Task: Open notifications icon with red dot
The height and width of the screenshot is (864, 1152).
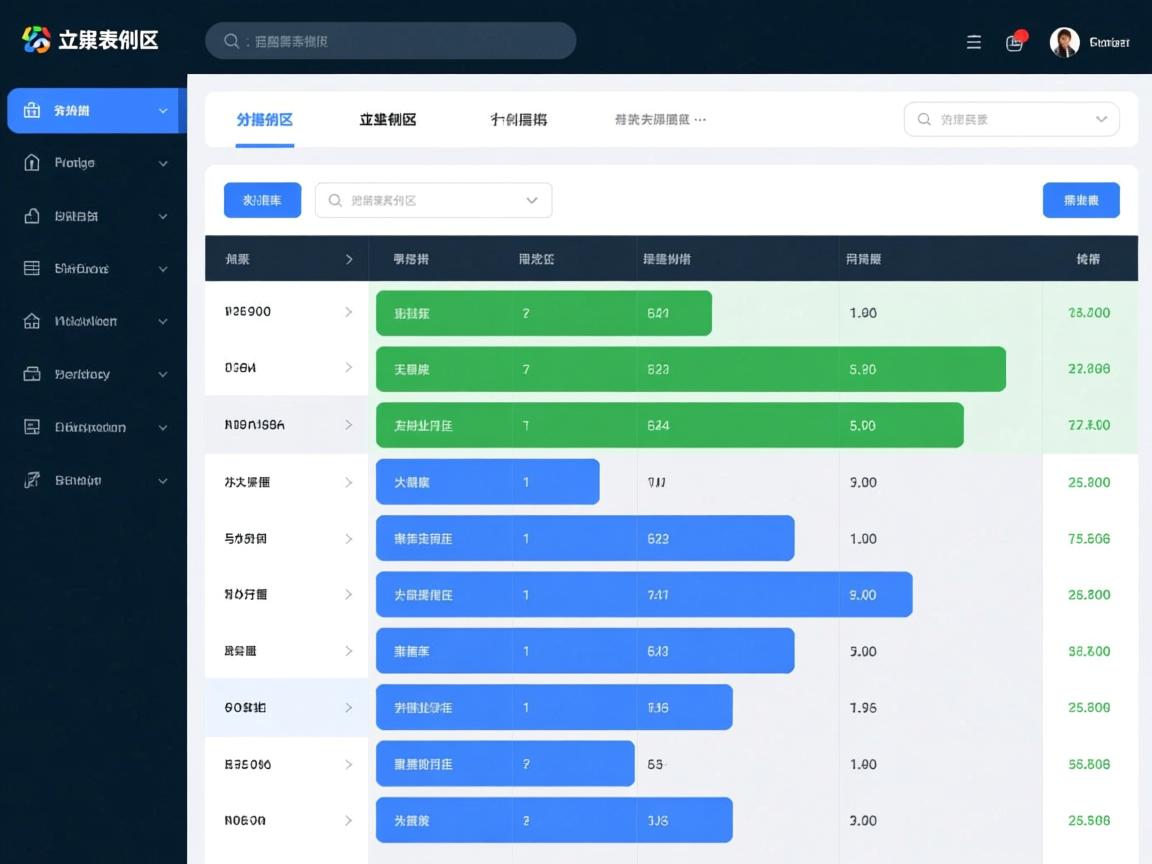Action: (x=1015, y=42)
